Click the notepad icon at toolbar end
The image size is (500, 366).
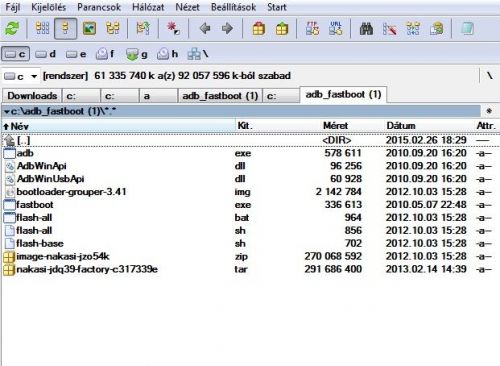(467, 29)
